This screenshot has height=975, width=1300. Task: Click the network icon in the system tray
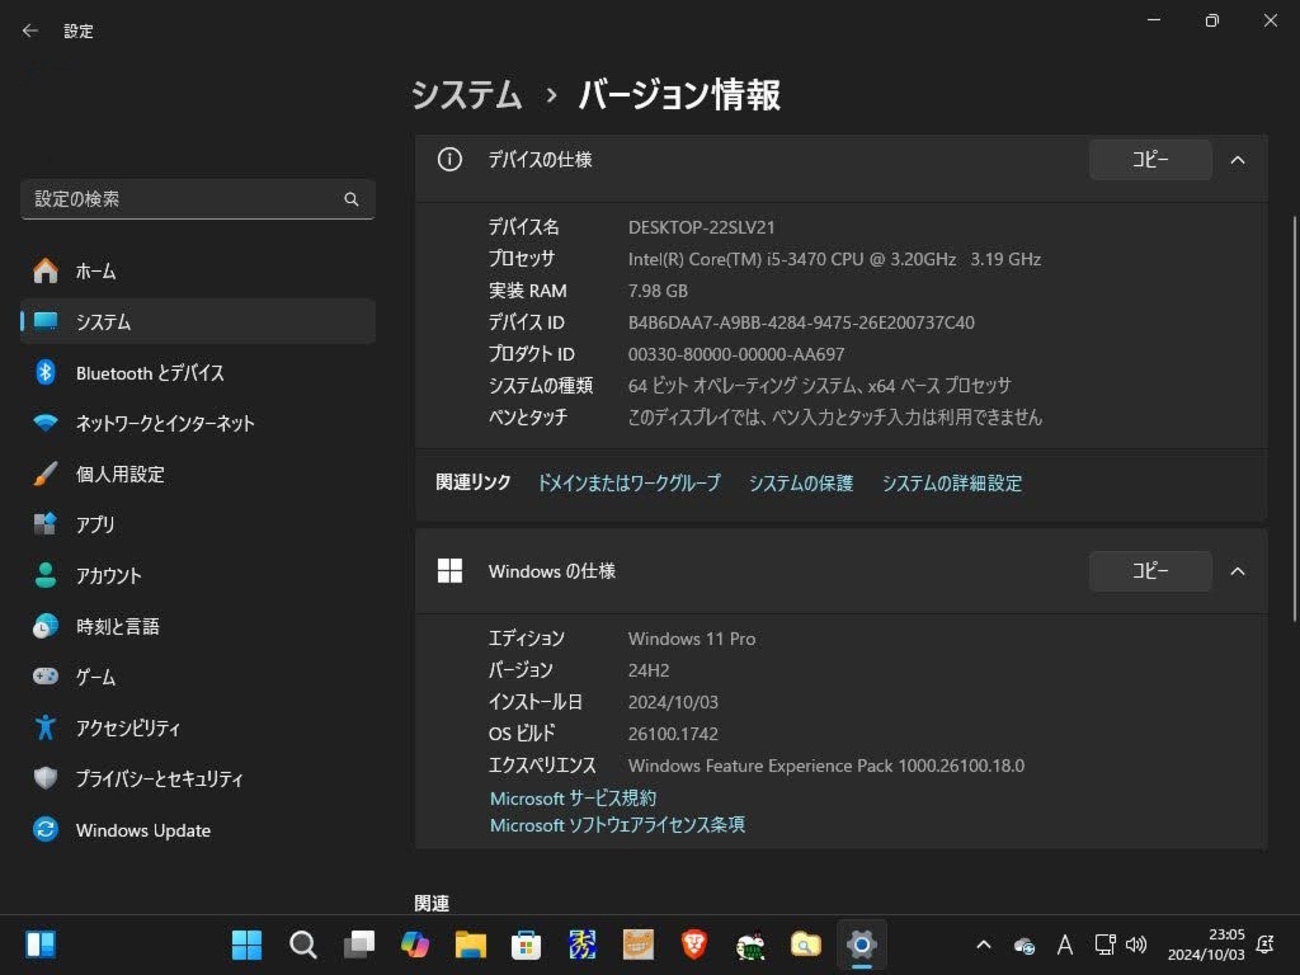tap(1105, 945)
